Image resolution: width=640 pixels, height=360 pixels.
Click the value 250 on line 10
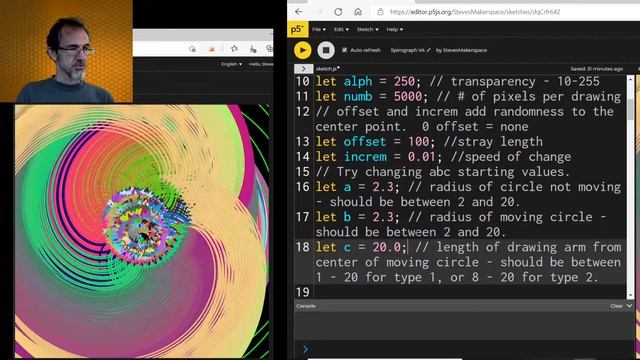404,81
